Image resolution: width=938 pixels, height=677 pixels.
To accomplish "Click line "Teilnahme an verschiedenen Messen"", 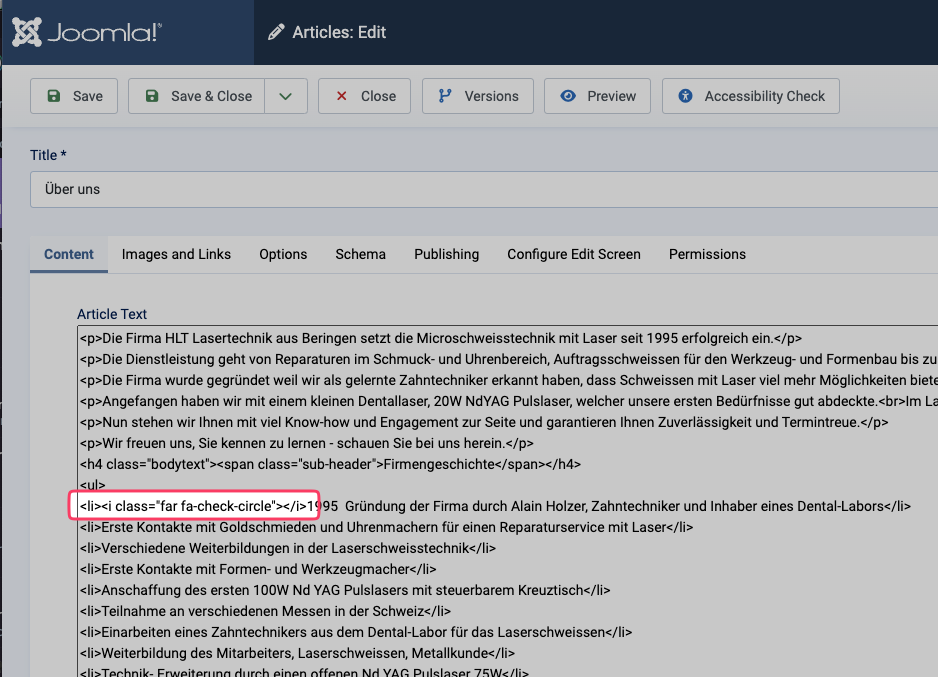I will coord(265,611).
